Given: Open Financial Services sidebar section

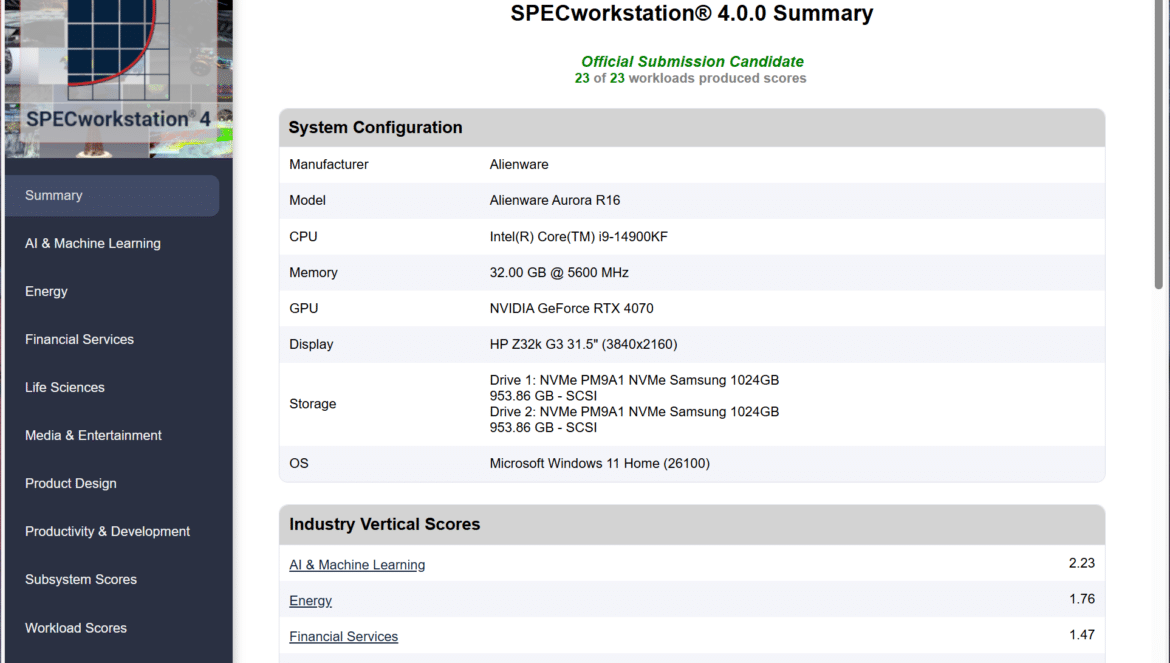Looking at the screenshot, I should tap(79, 339).
